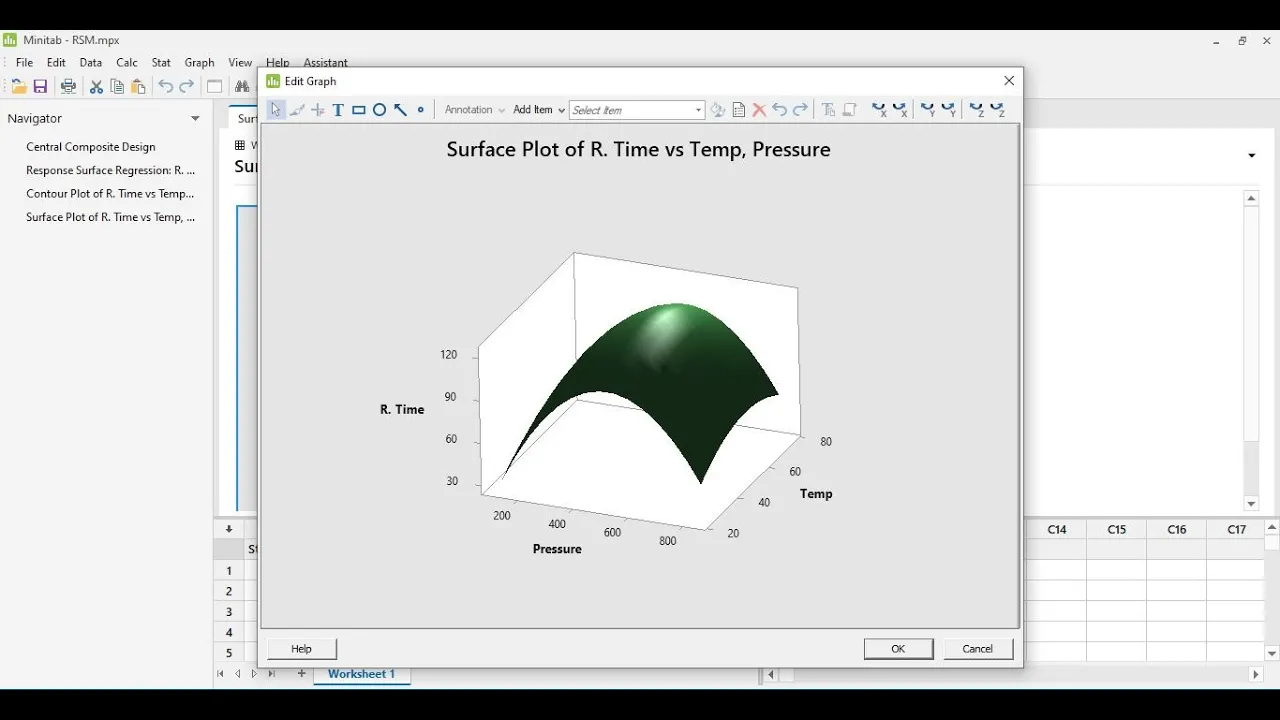Screen dimensions: 1280x720
Task: Select worksheet row 3 header
Action: [229, 612]
